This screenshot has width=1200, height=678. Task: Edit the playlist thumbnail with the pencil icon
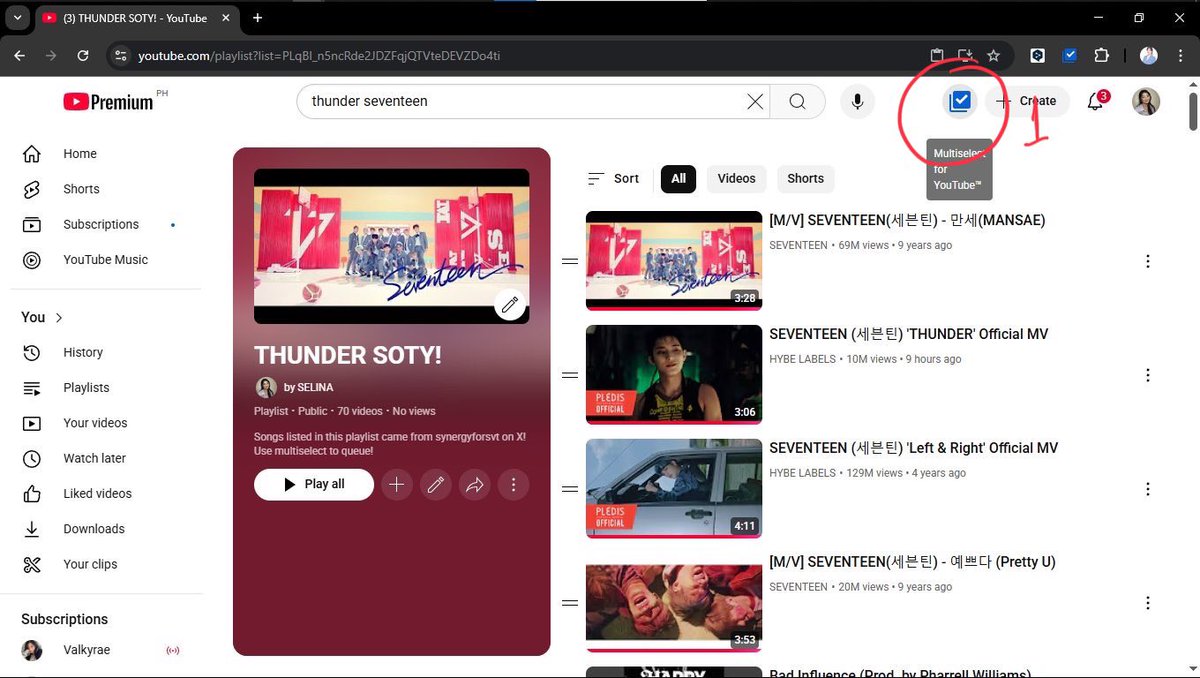(x=510, y=305)
